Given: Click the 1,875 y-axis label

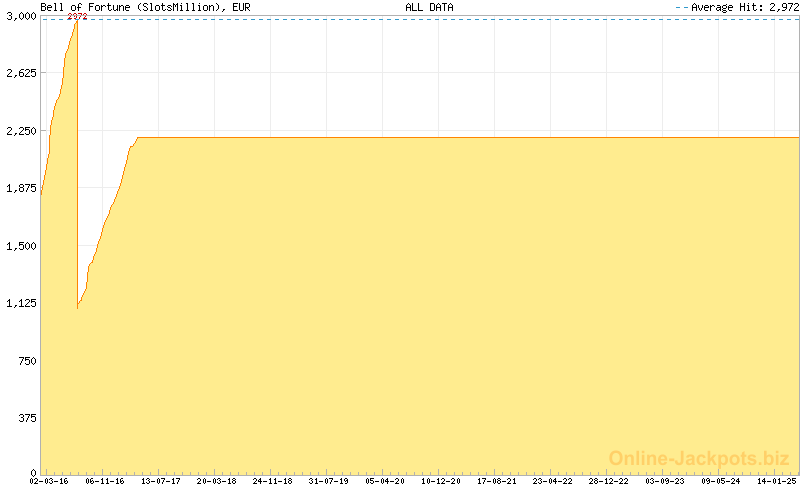Looking at the screenshot, I should 20,188.
